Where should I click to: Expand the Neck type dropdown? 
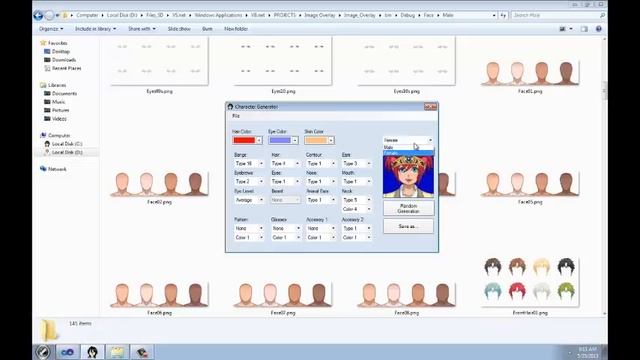coord(369,200)
